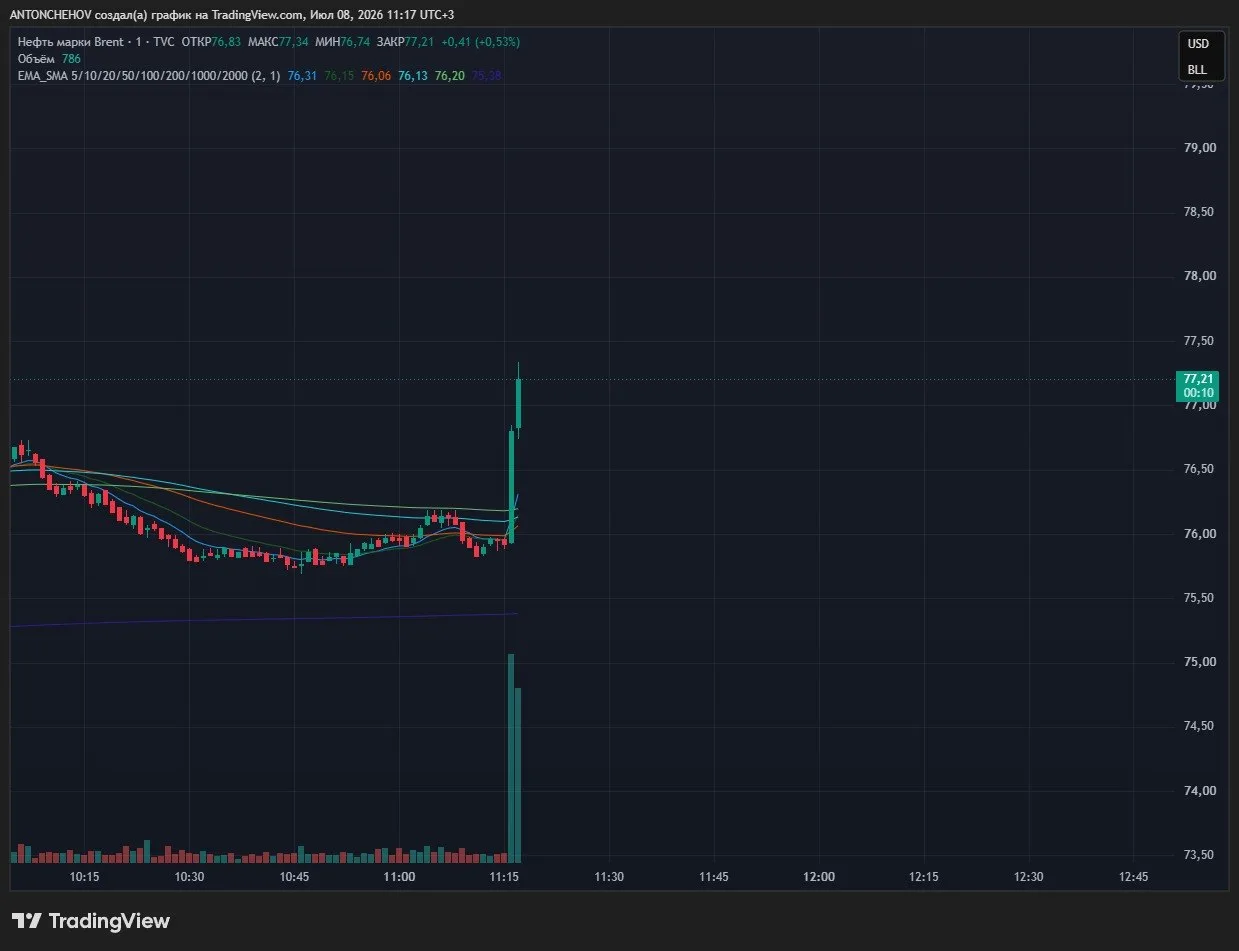Click the ЗАКР close value 77,21
The image size is (1239, 951).
click(420, 42)
